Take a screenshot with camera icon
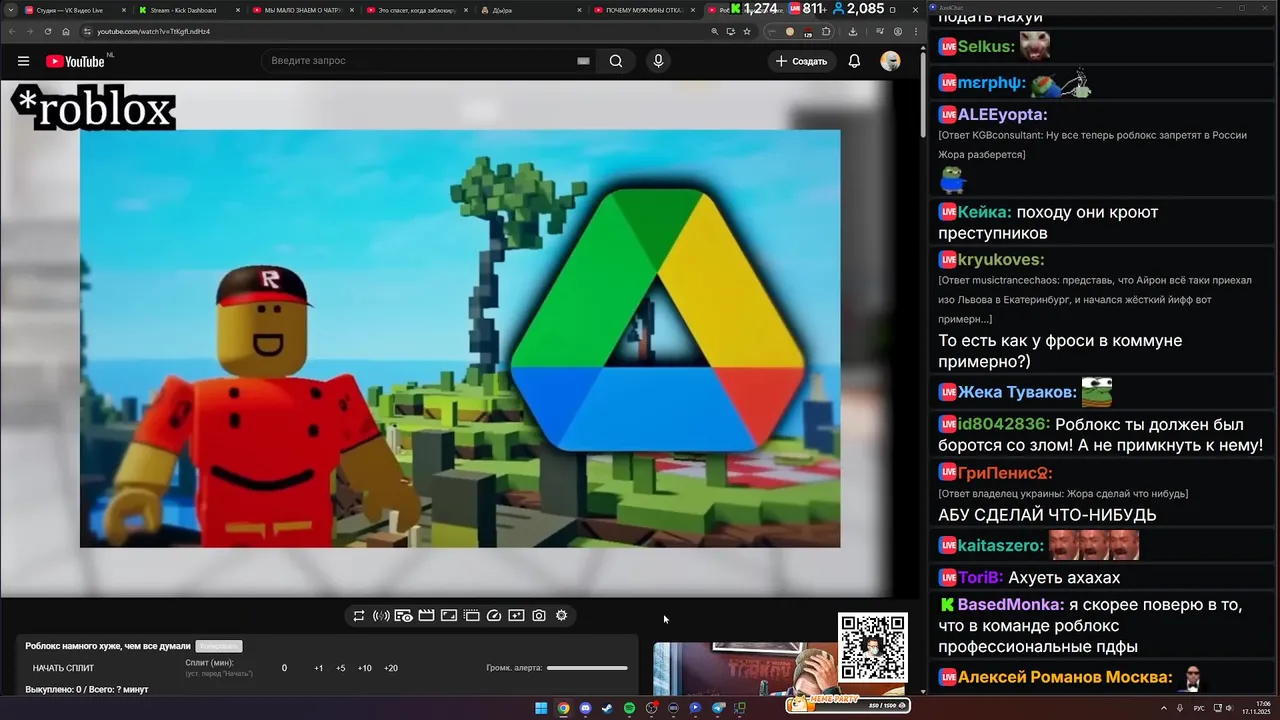Image resolution: width=1280 pixels, height=720 pixels. [539, 616]
